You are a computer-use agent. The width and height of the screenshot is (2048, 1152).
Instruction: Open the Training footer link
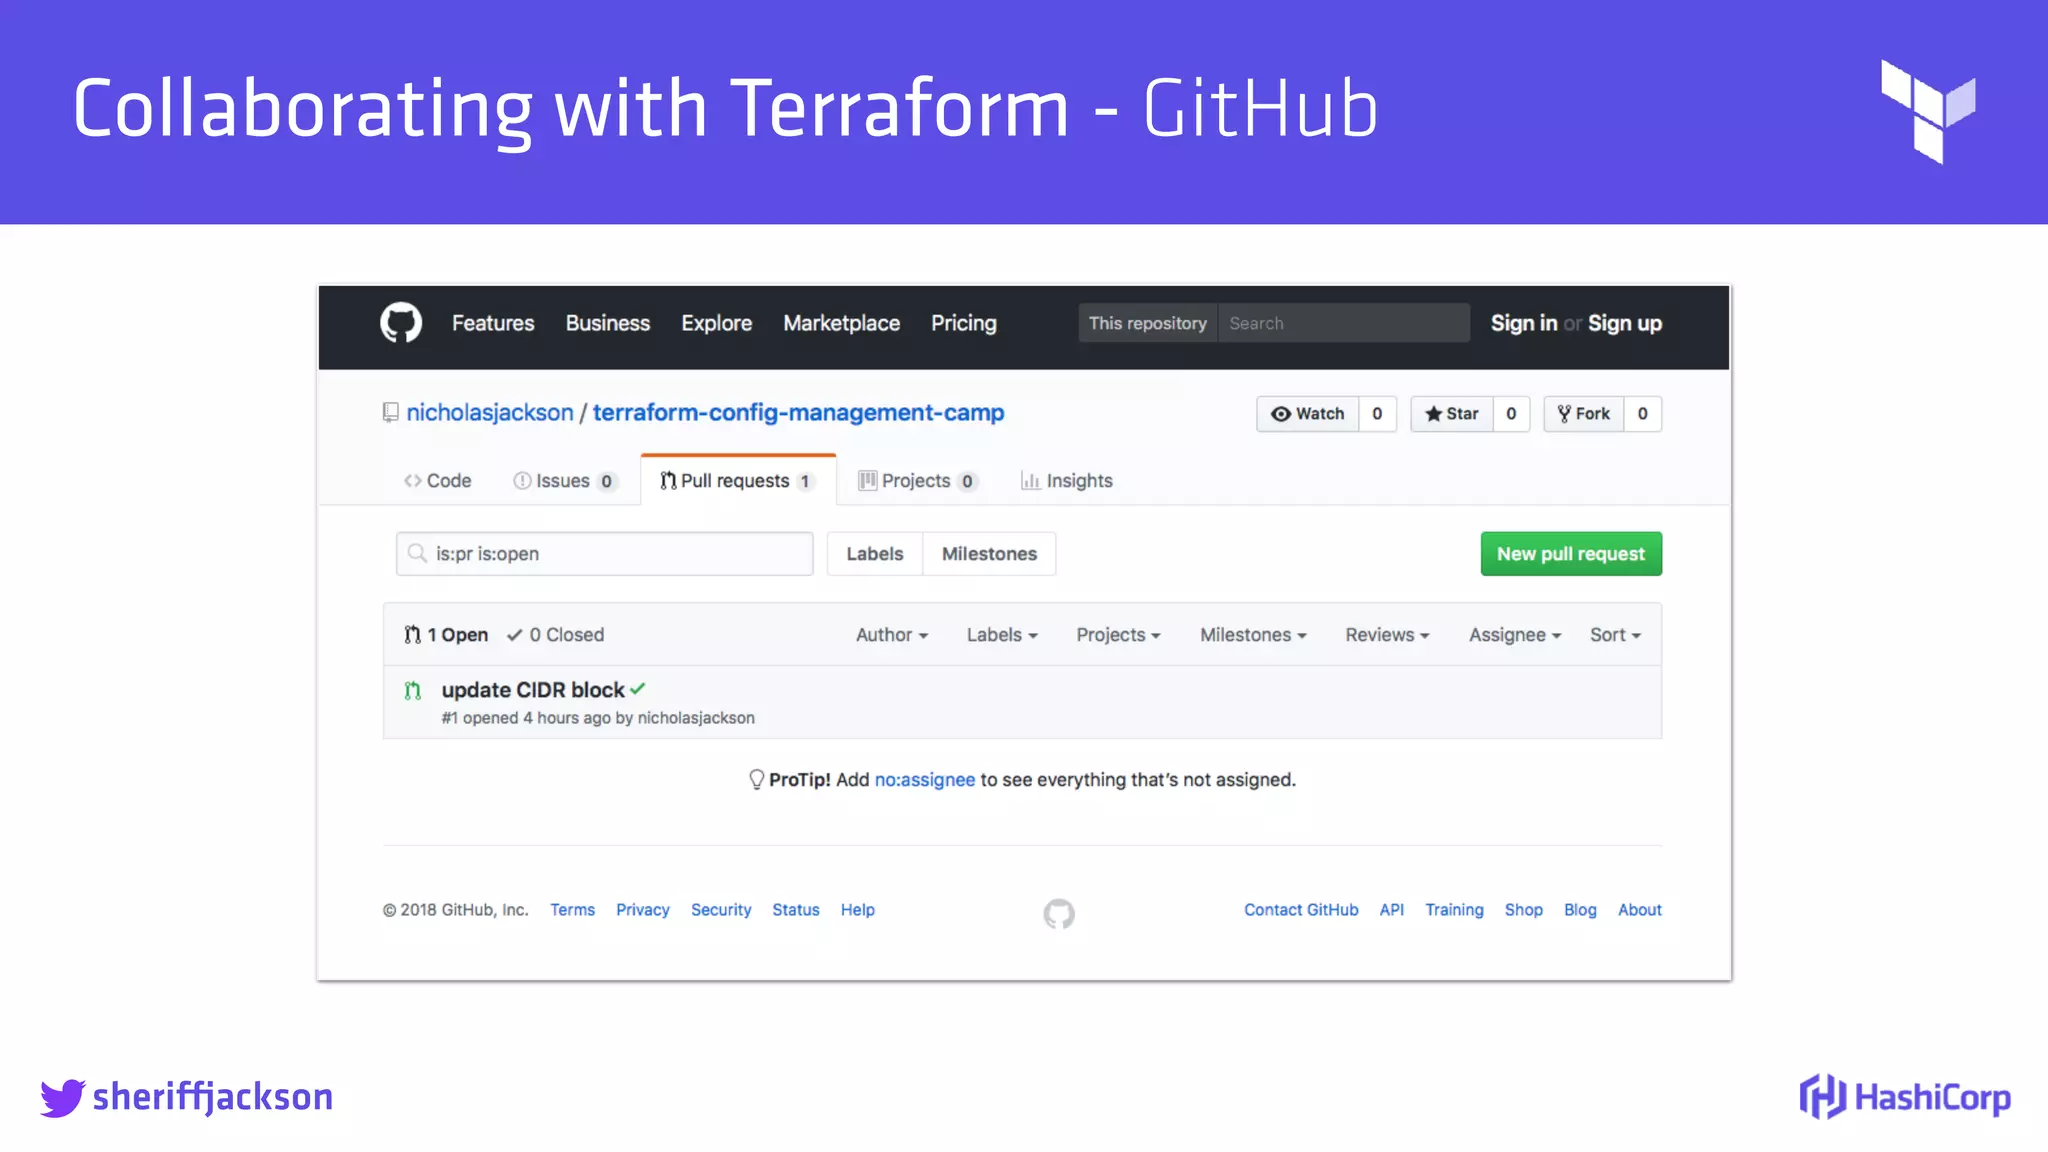(x=1454, y=910)
